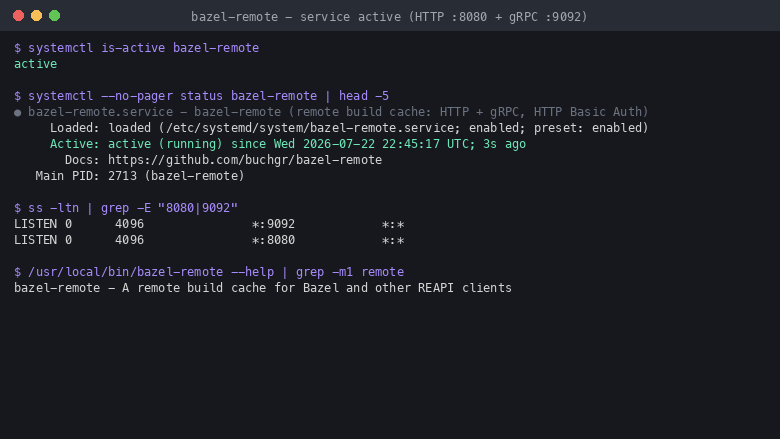Click the quoted pattern "8080|9092"
Image resolution: width=780 pixels, height=439 pixels.
point(197,208)
